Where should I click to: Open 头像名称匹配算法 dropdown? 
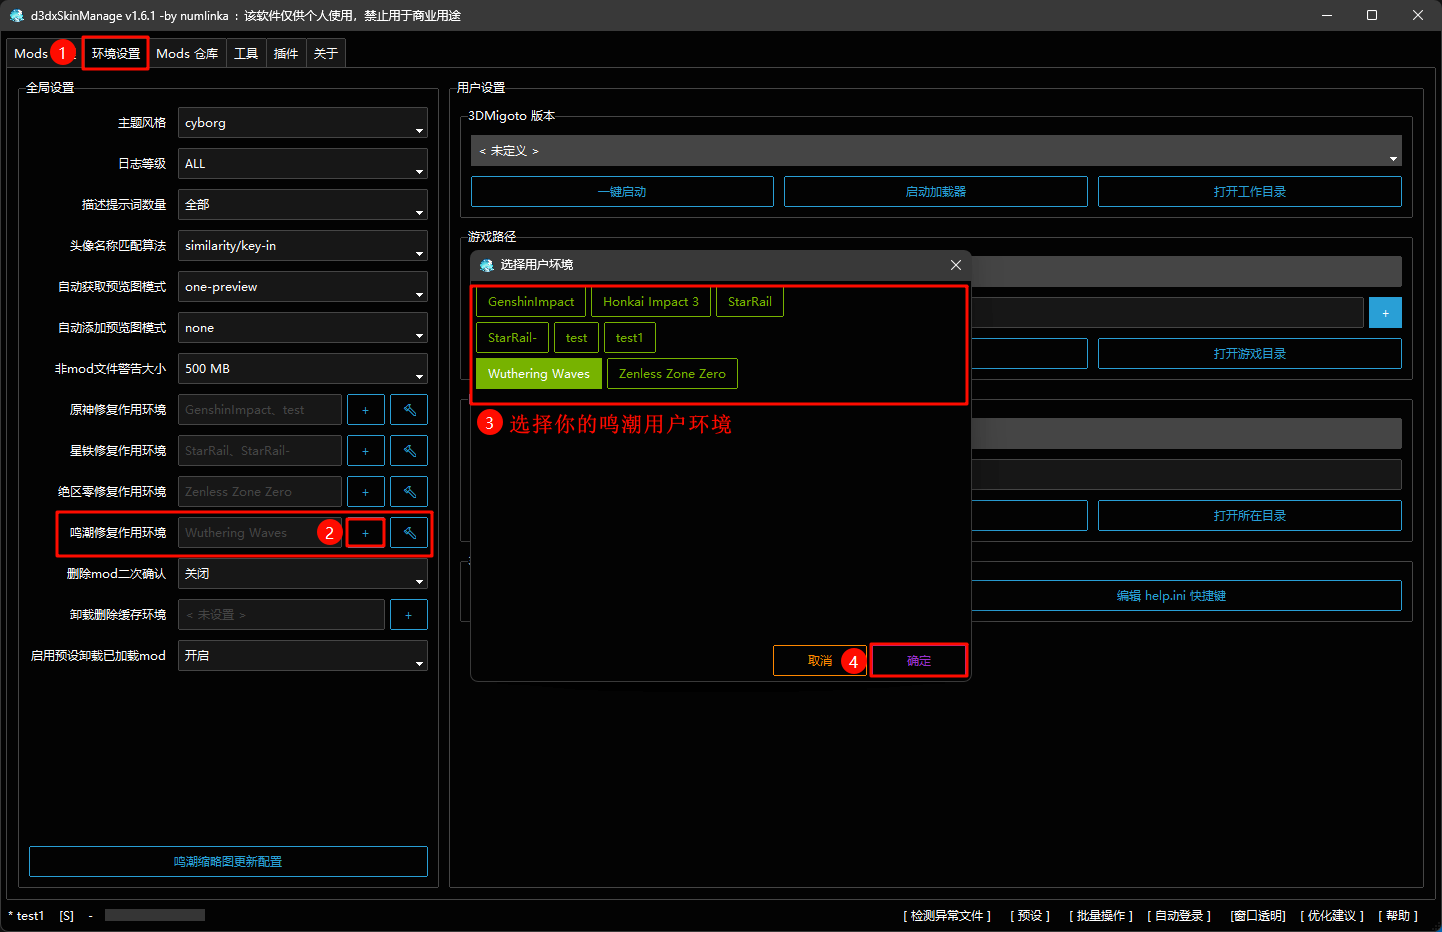point(303,246)
